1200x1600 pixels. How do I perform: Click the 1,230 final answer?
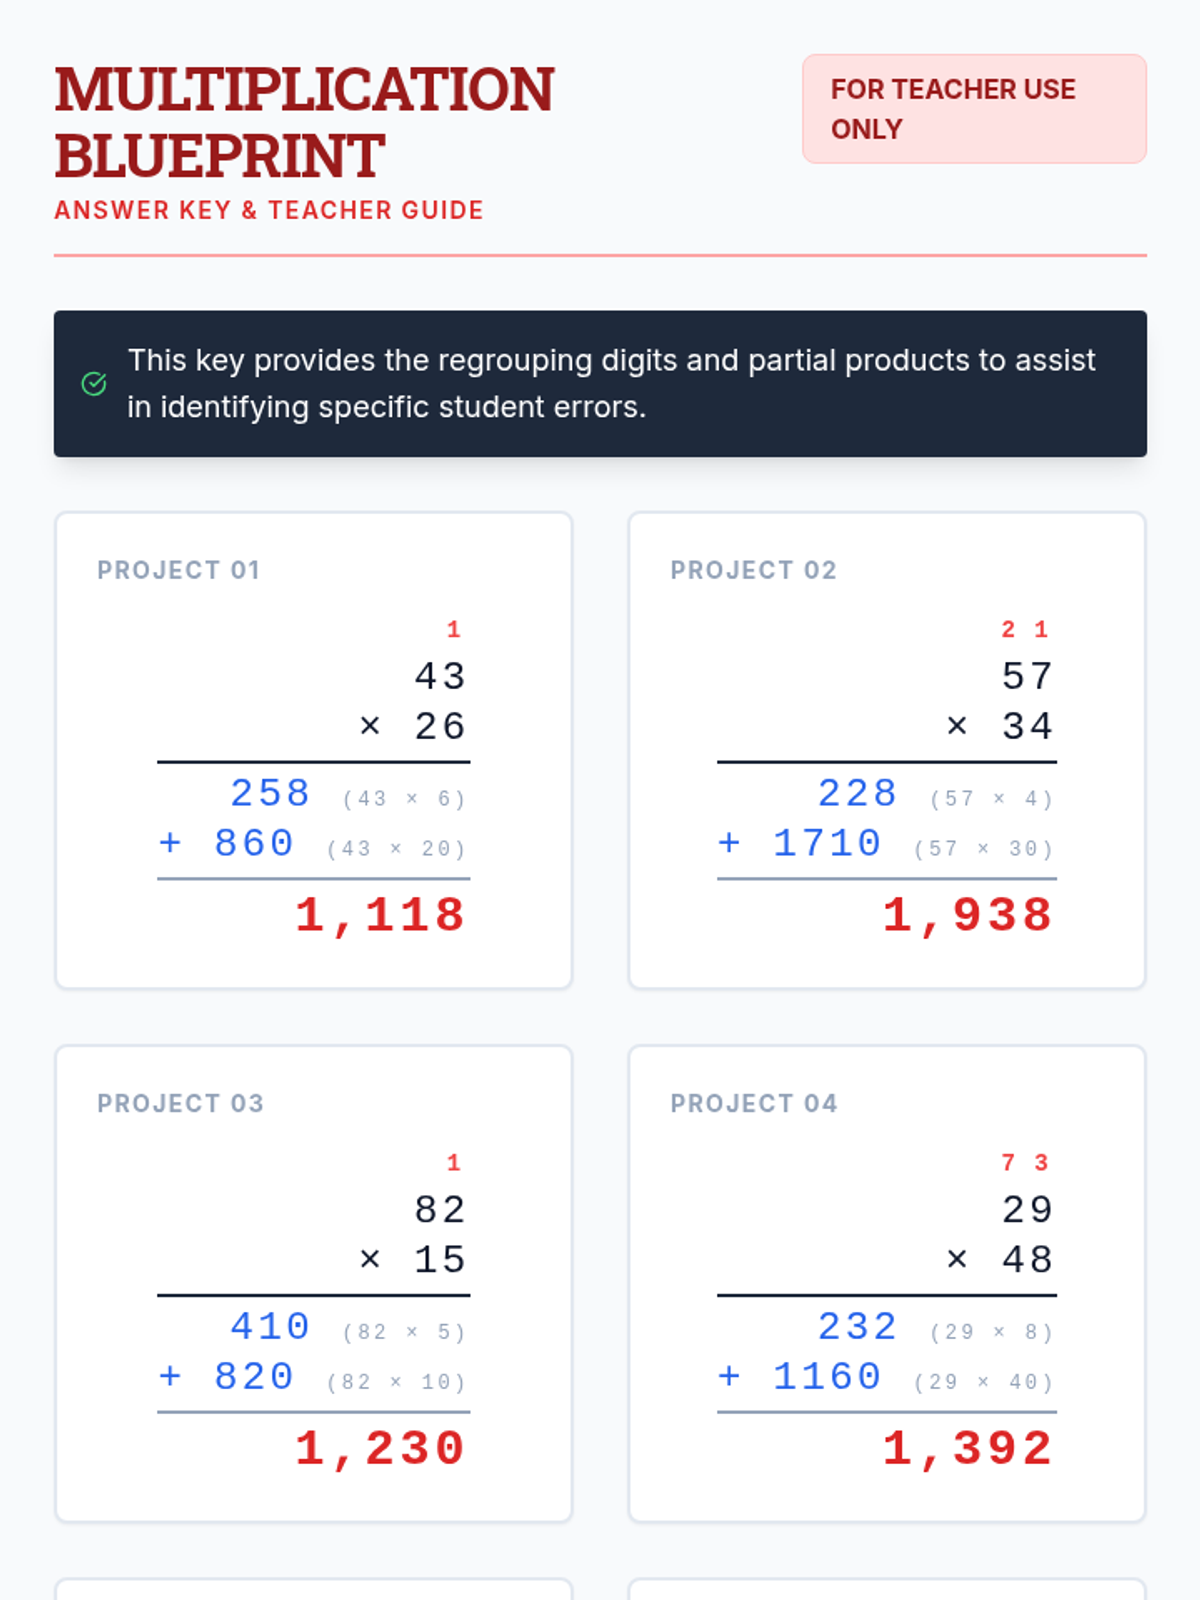pos(380,1448)
